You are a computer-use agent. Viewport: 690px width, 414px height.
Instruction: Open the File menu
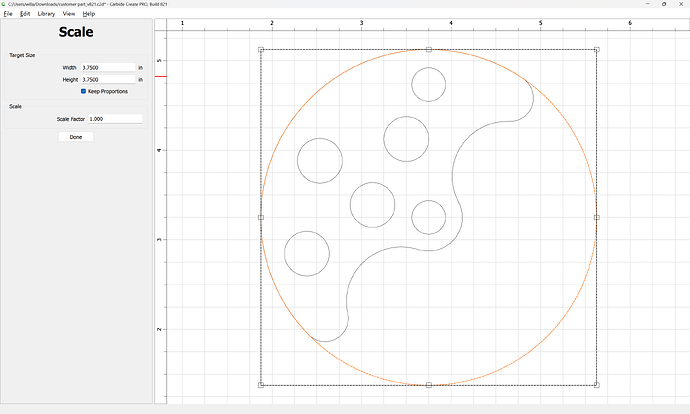(x=8, y=14)
